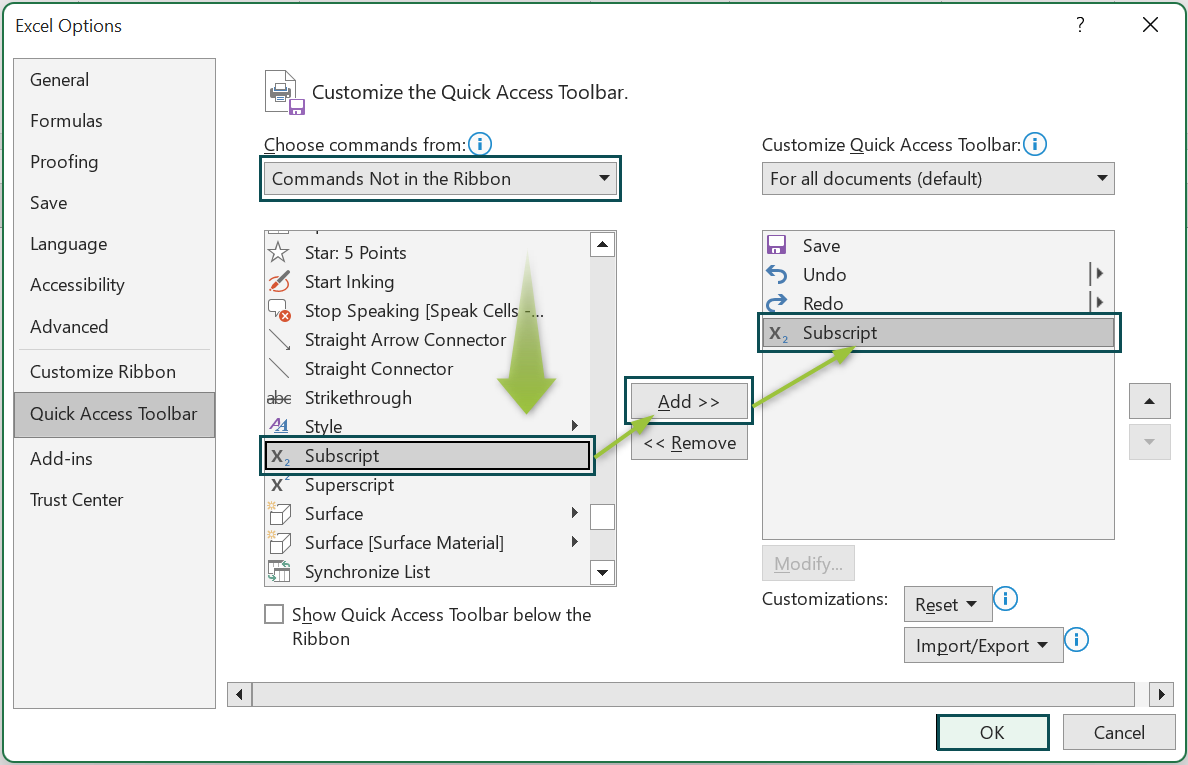Open the Advanced options category
Viewport: 1188px width, 765px height.
coord(114,326)
